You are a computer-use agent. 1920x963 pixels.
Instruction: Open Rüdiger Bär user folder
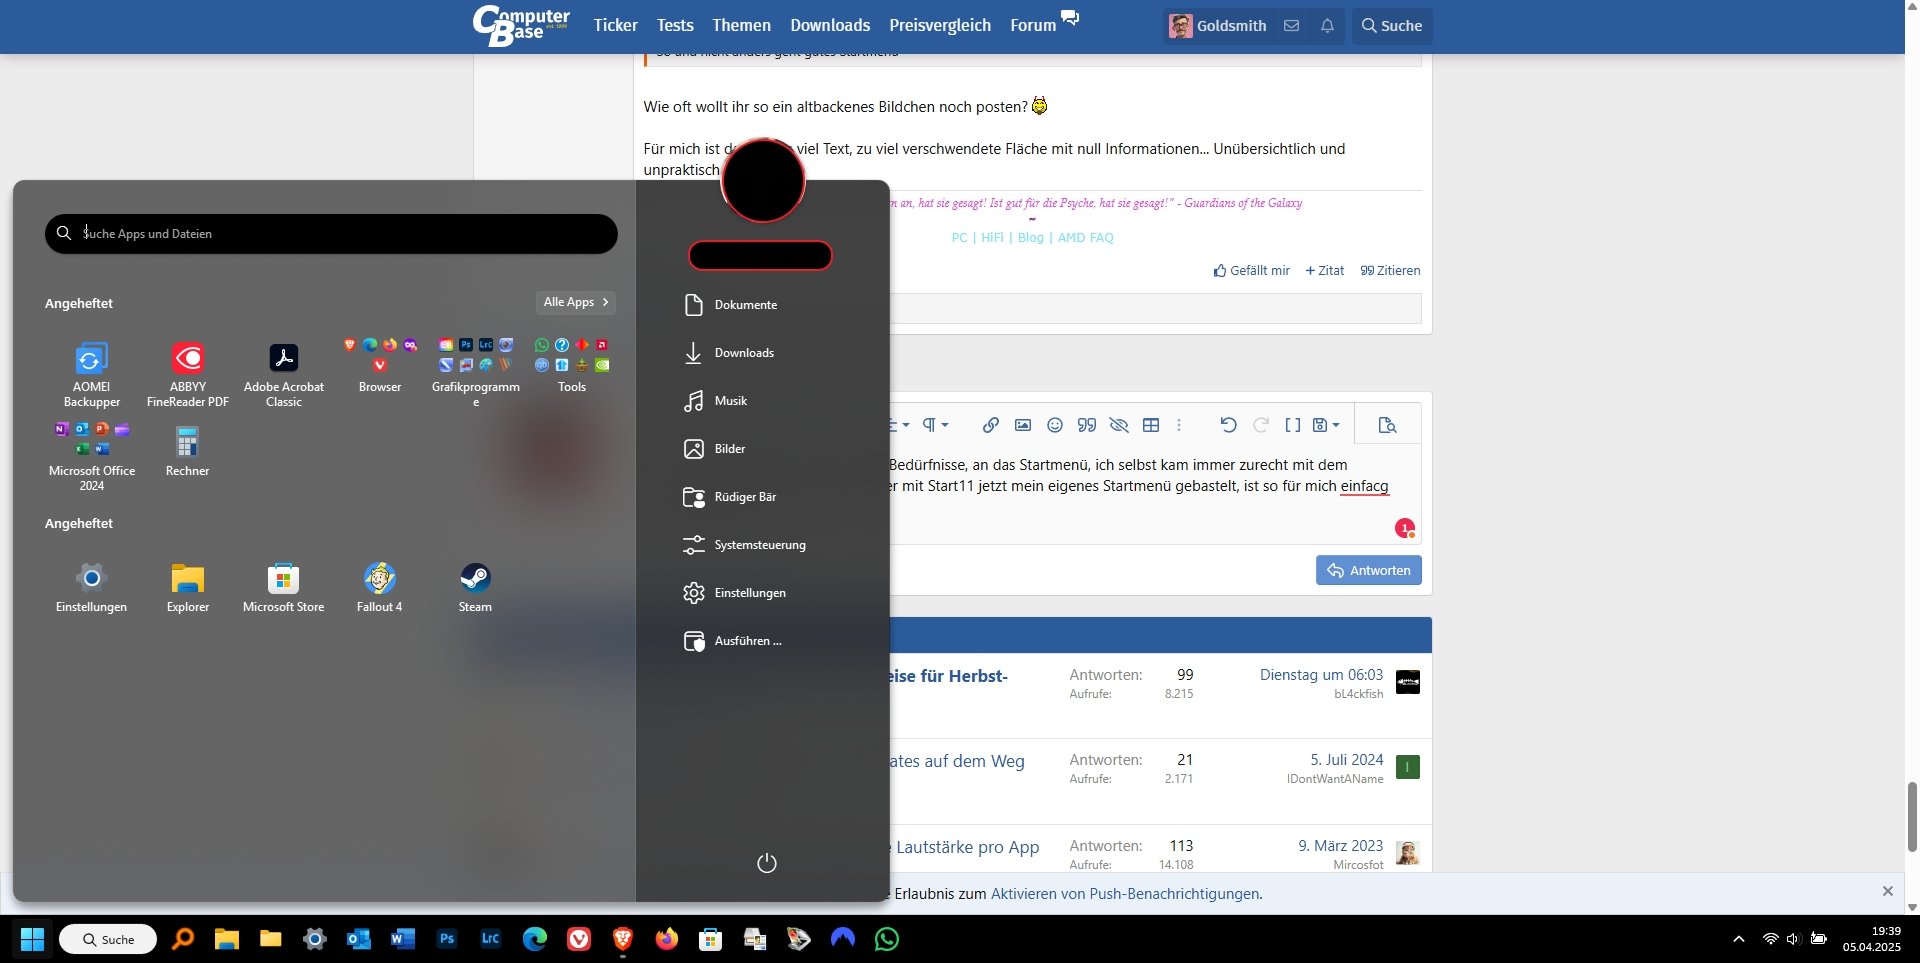click(730, 497)
